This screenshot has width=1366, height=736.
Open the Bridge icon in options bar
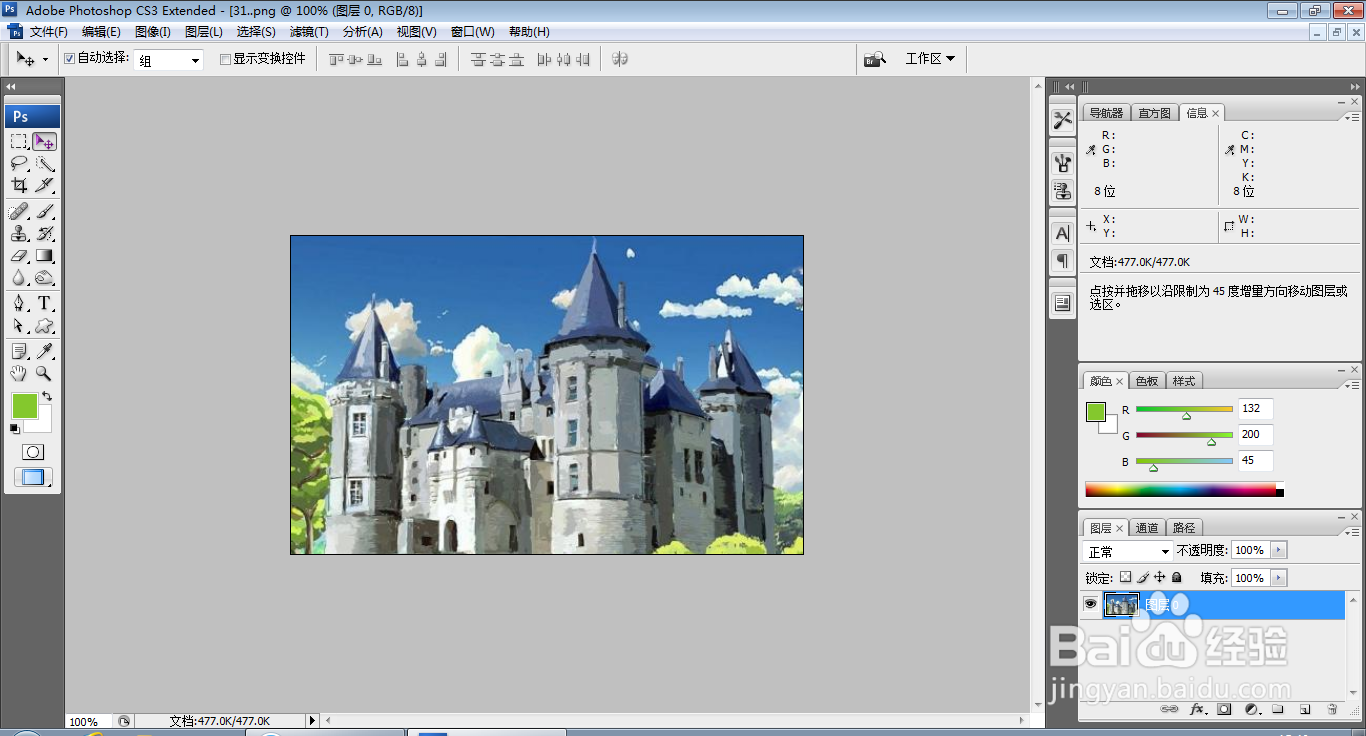click(x=875, y=59)
